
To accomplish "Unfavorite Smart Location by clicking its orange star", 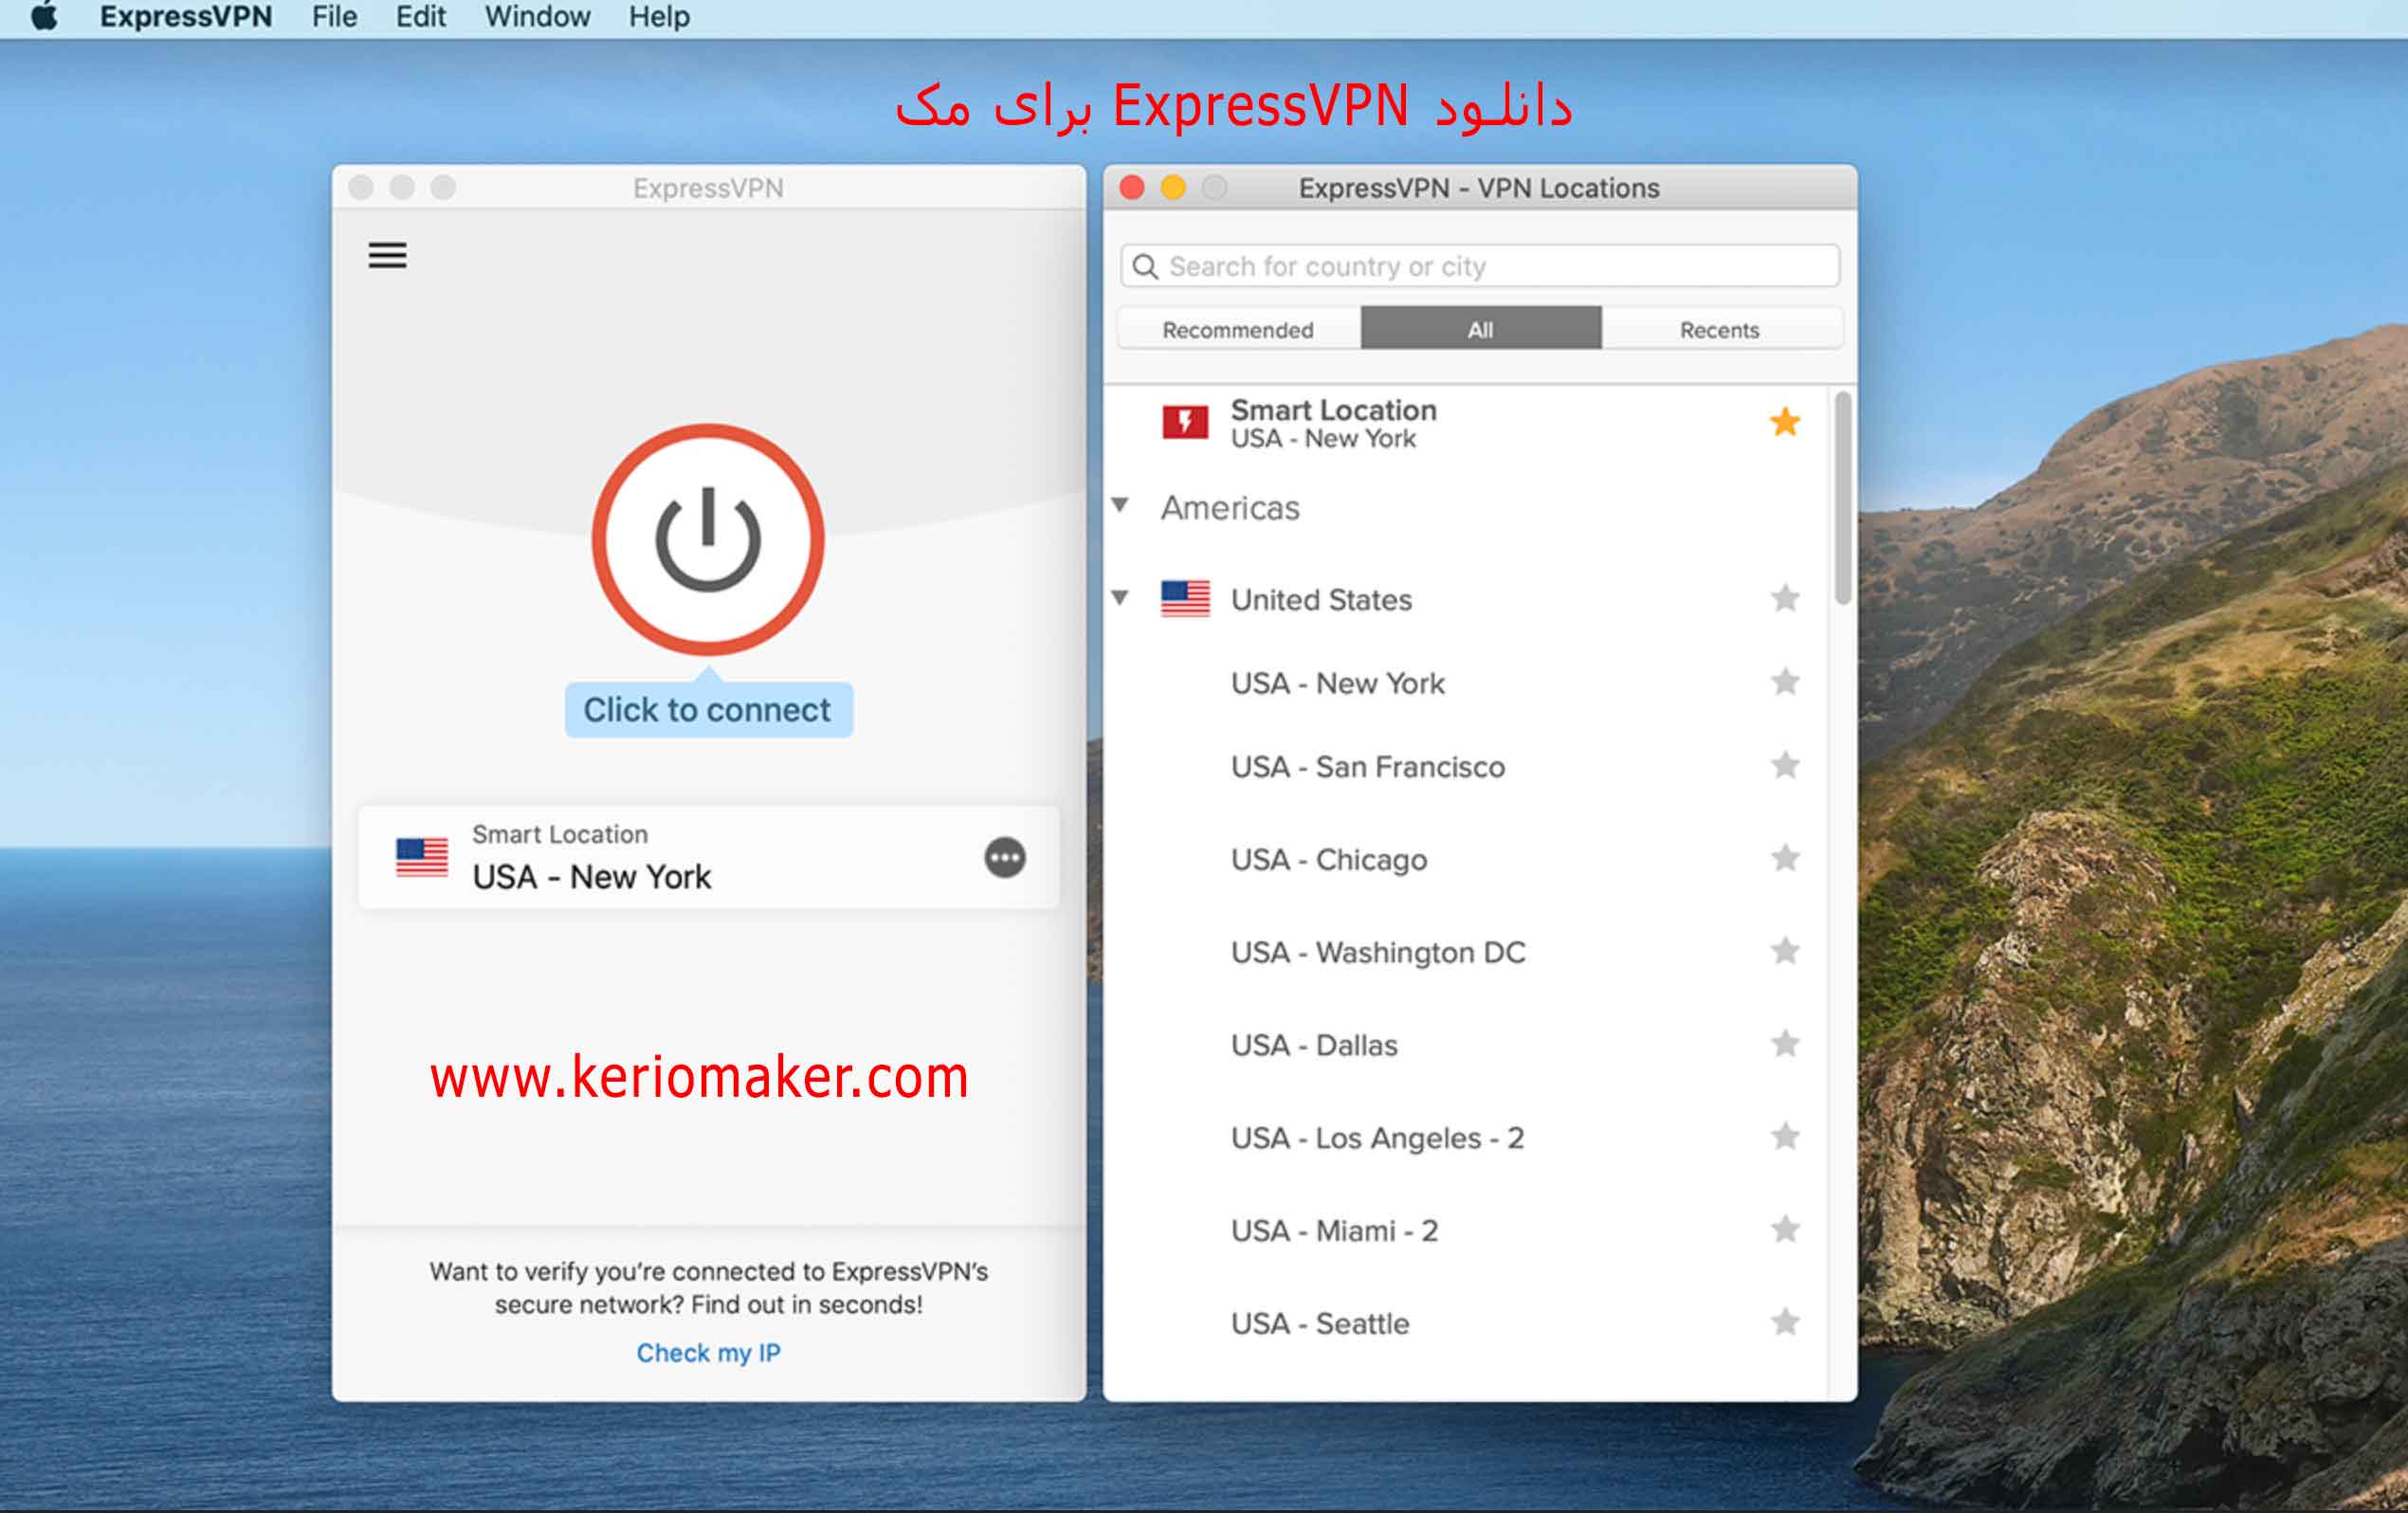I will 1784,423.
